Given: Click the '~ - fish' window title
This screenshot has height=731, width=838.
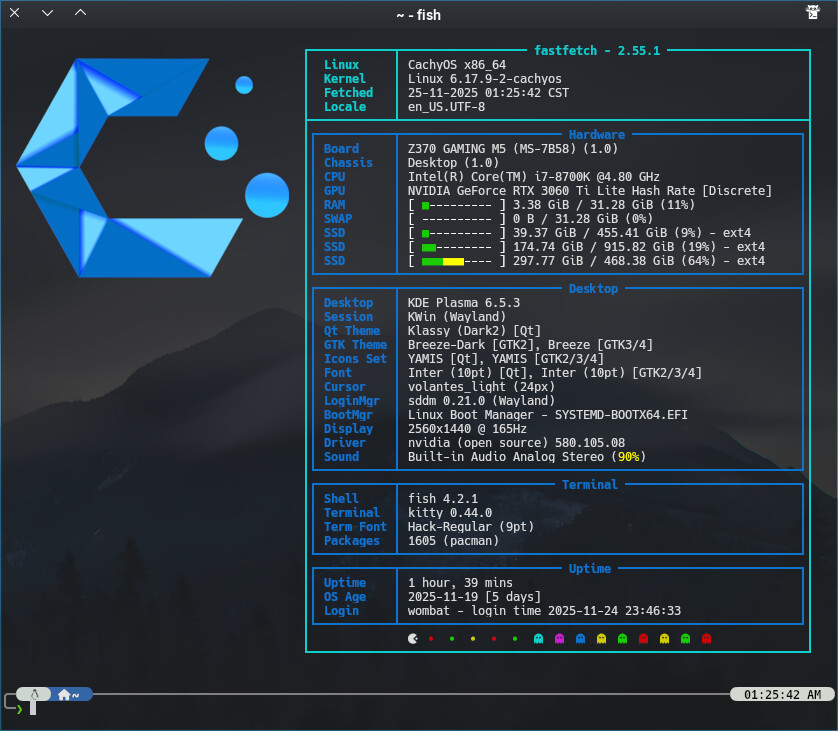Looking at the screenshot, I should click(x=418, y=14).
